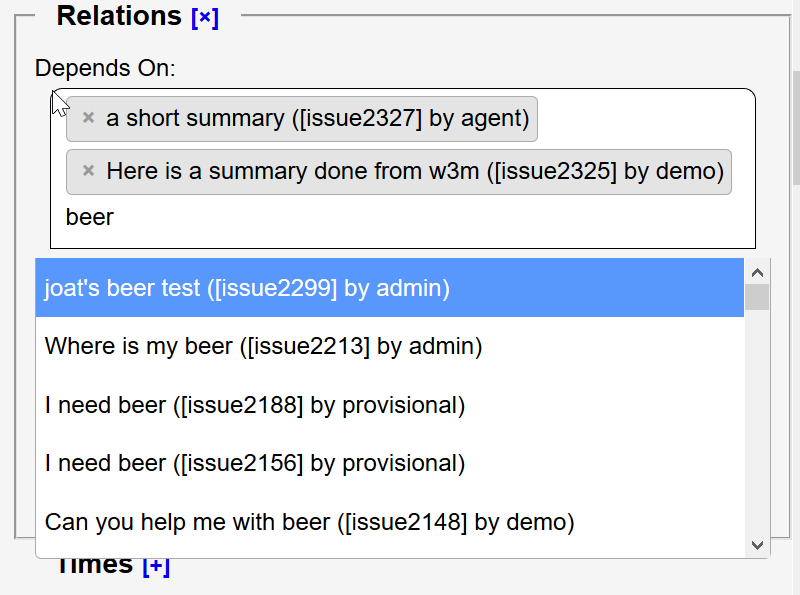Remove the "a short summary" issue2327 chip
800x595 pixels.
88,118
